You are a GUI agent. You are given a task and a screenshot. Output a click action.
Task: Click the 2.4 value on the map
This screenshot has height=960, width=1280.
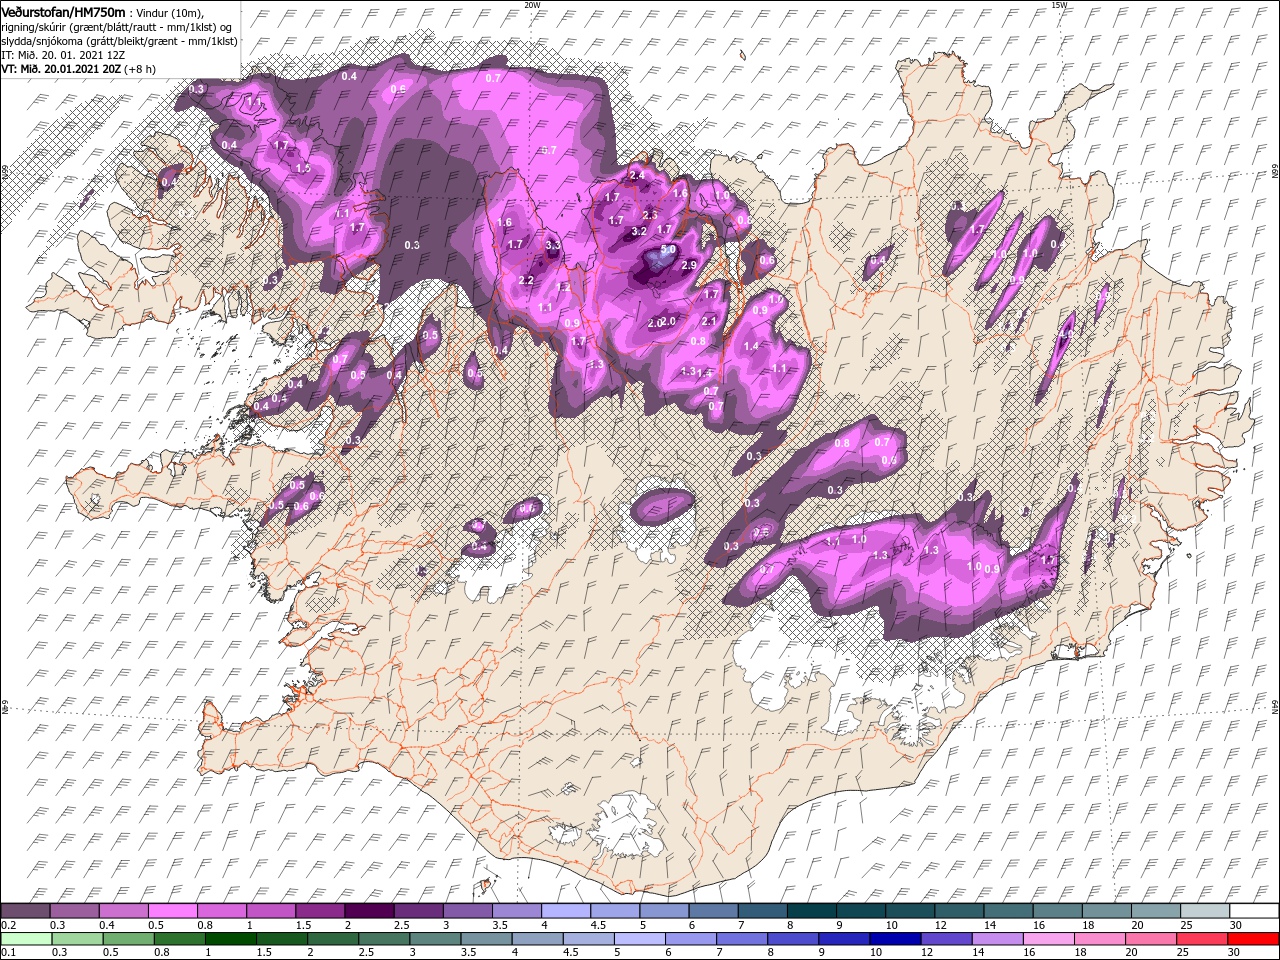637,175
